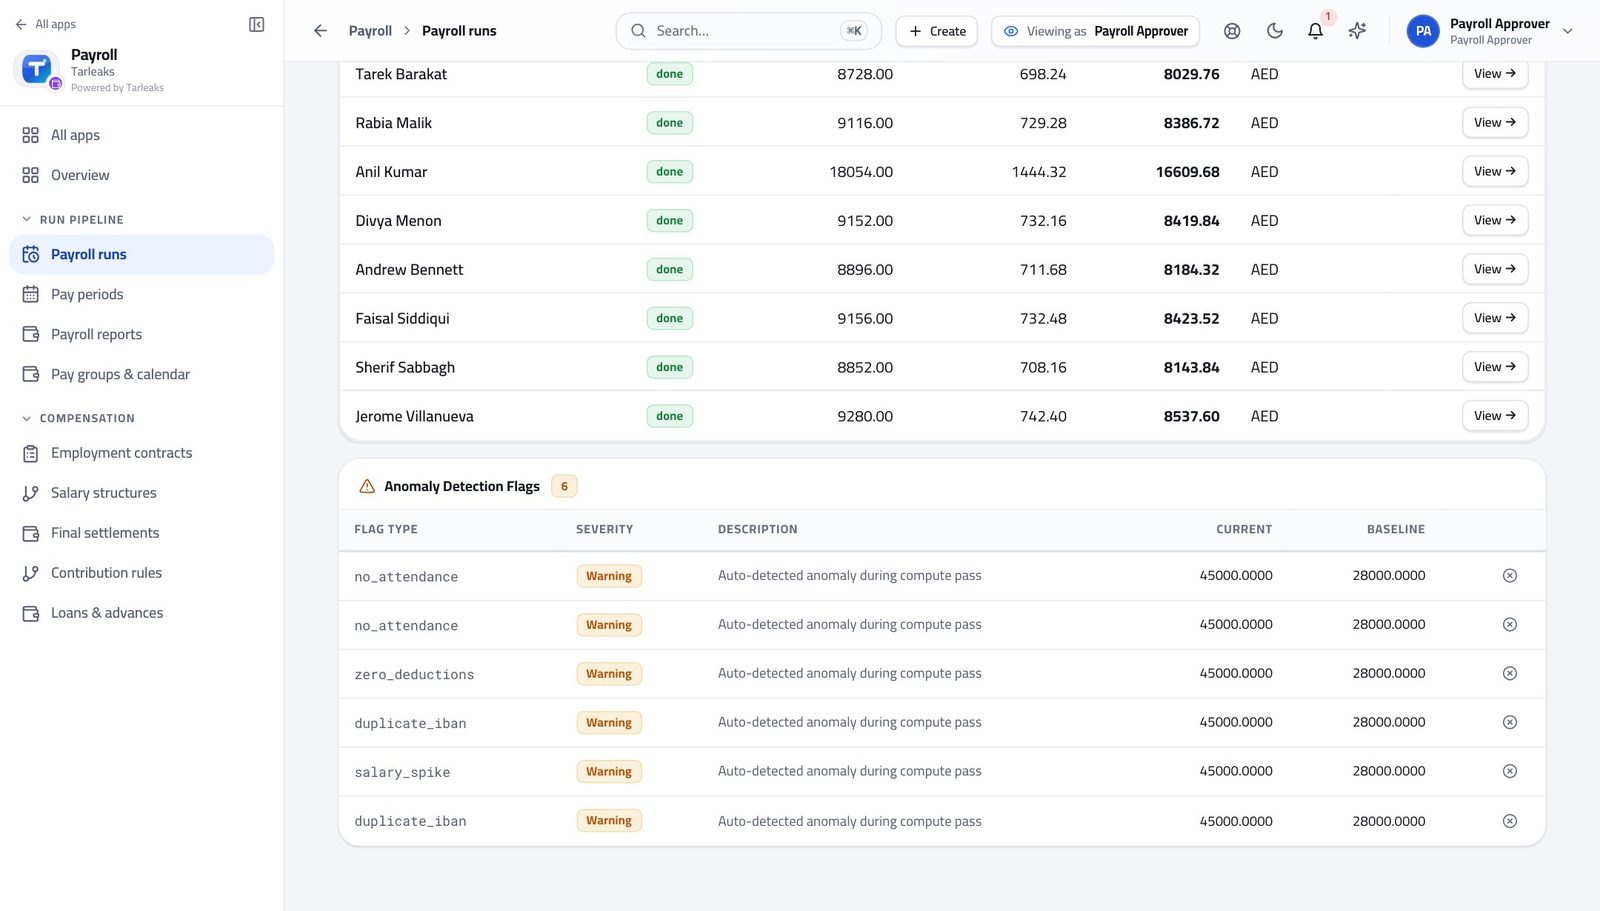Toggle dark mode moon icon
Viewport: 1600px width, 911px height.
(1274, 31)
